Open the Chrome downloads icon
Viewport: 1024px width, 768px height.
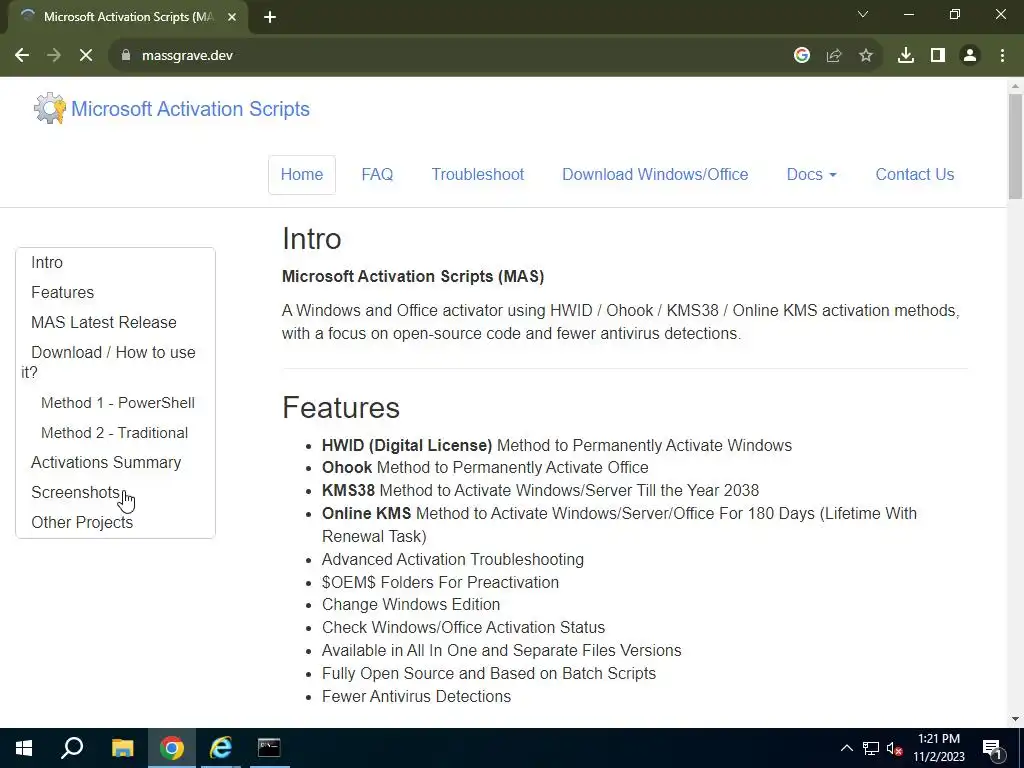coord(906,56)
